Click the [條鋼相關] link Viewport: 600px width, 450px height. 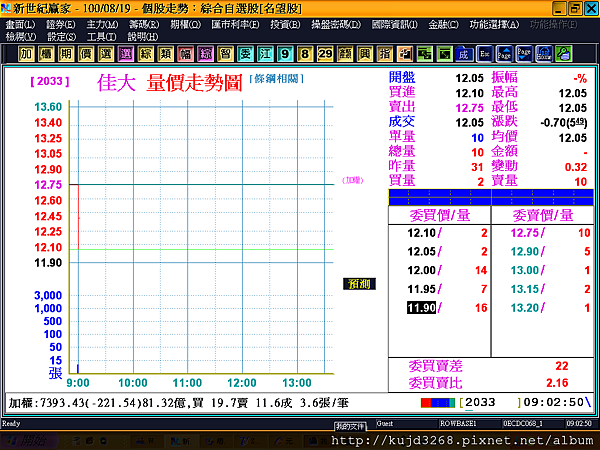[276, 79]
